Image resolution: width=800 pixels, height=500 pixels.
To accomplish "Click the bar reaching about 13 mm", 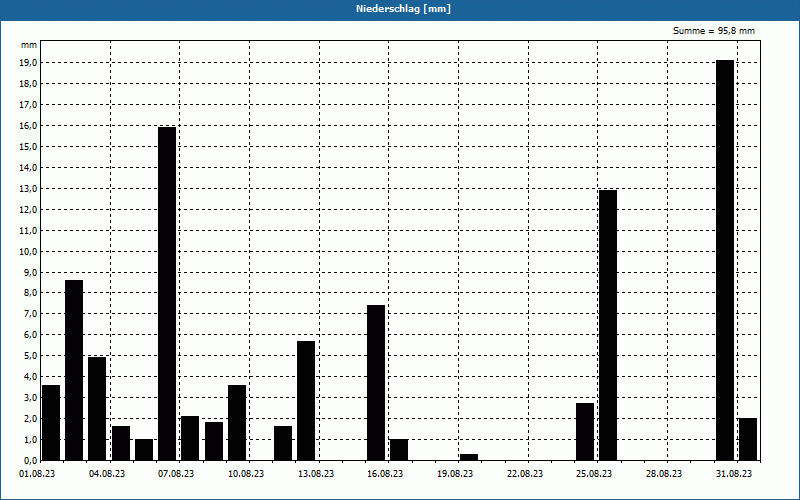I will pos(608,326).
